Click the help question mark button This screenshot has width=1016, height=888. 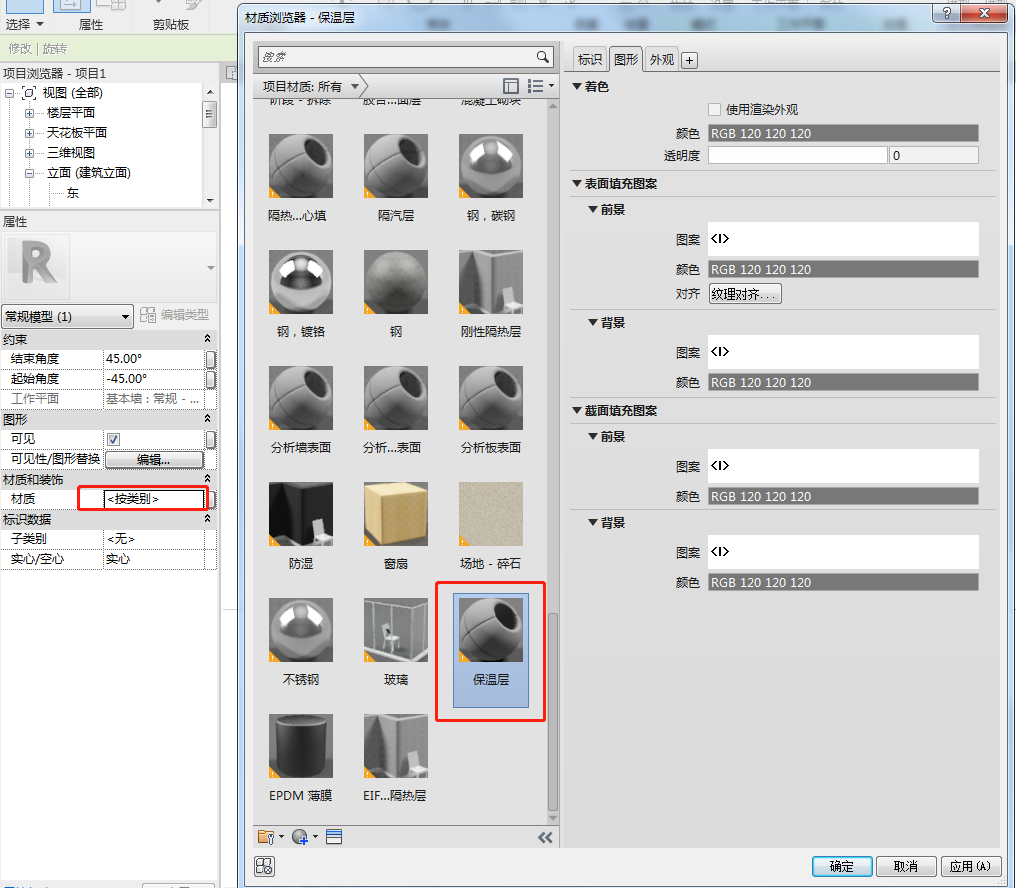tap(947, 13)
